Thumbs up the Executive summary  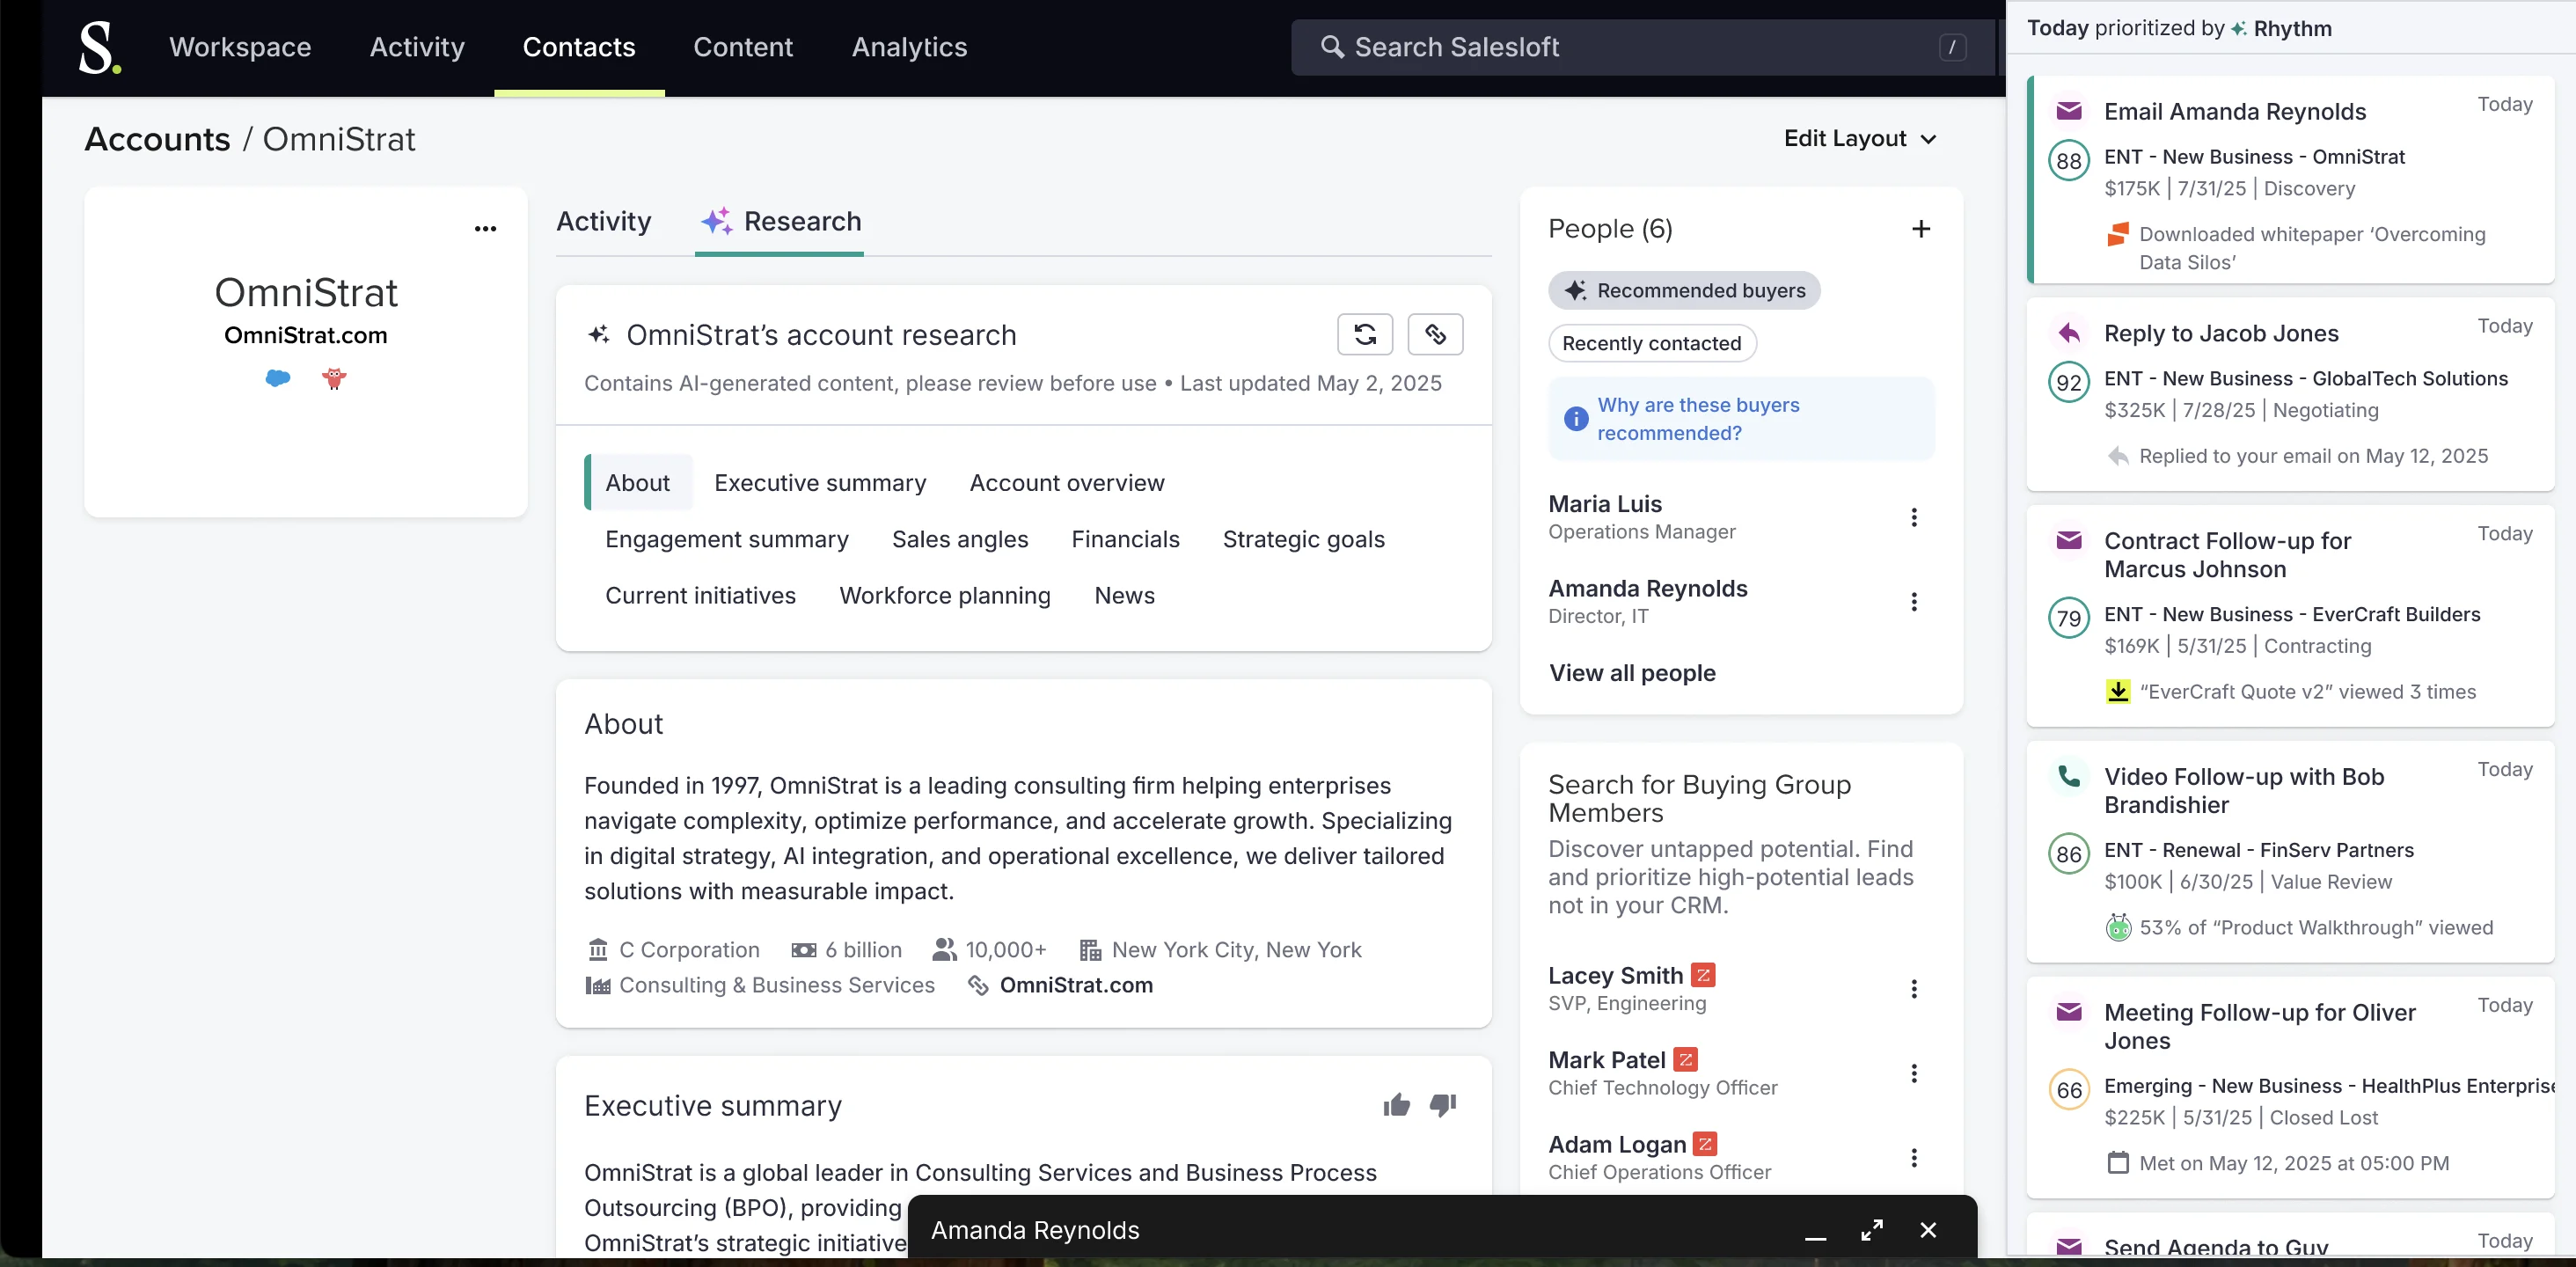pos(1397,1105)
